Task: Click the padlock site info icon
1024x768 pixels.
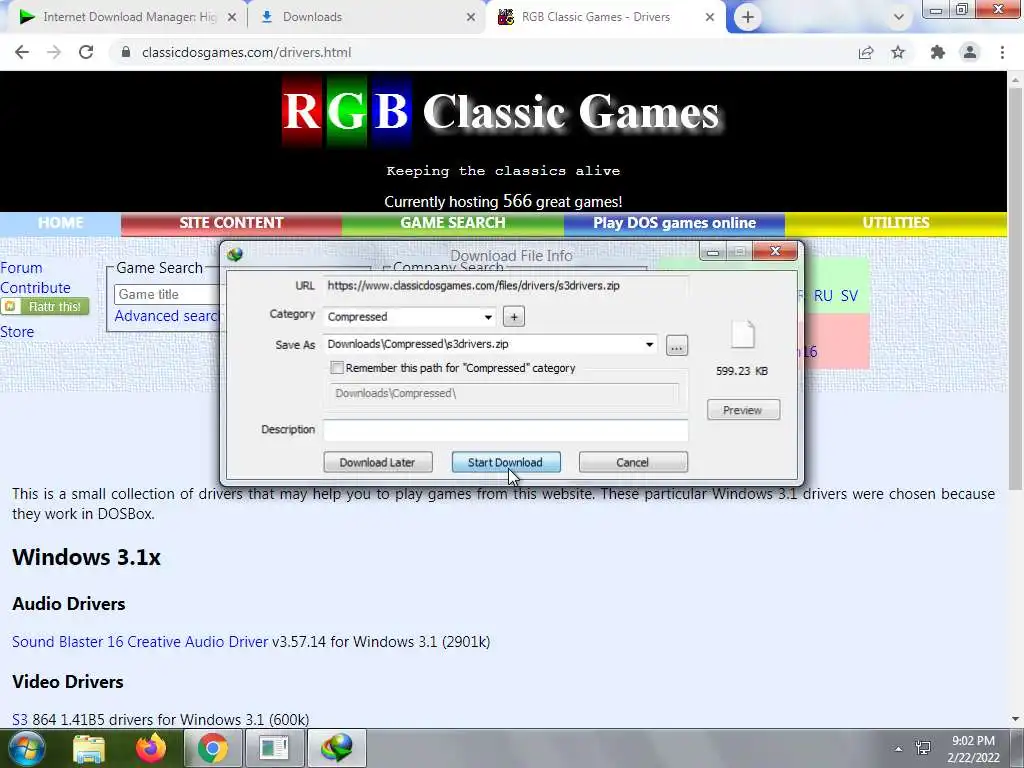Action: click(x=126, y=52)
